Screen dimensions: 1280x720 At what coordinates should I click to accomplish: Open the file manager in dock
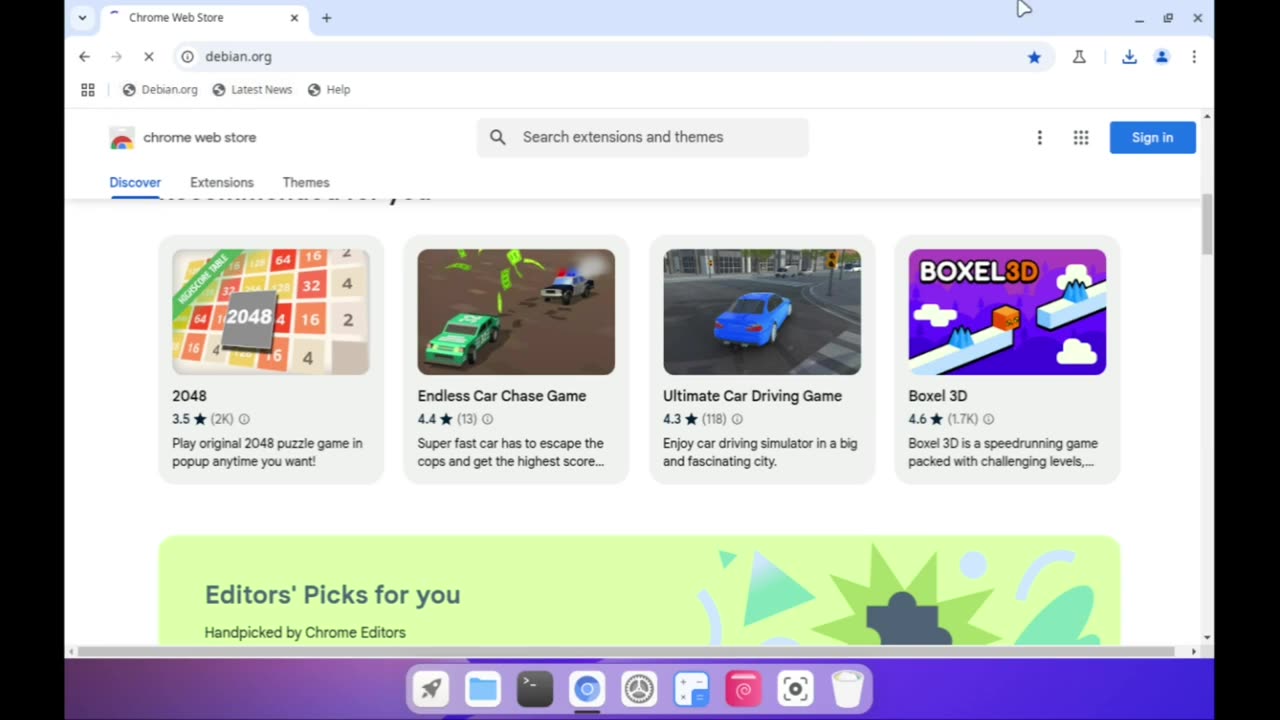pos(483,689)
